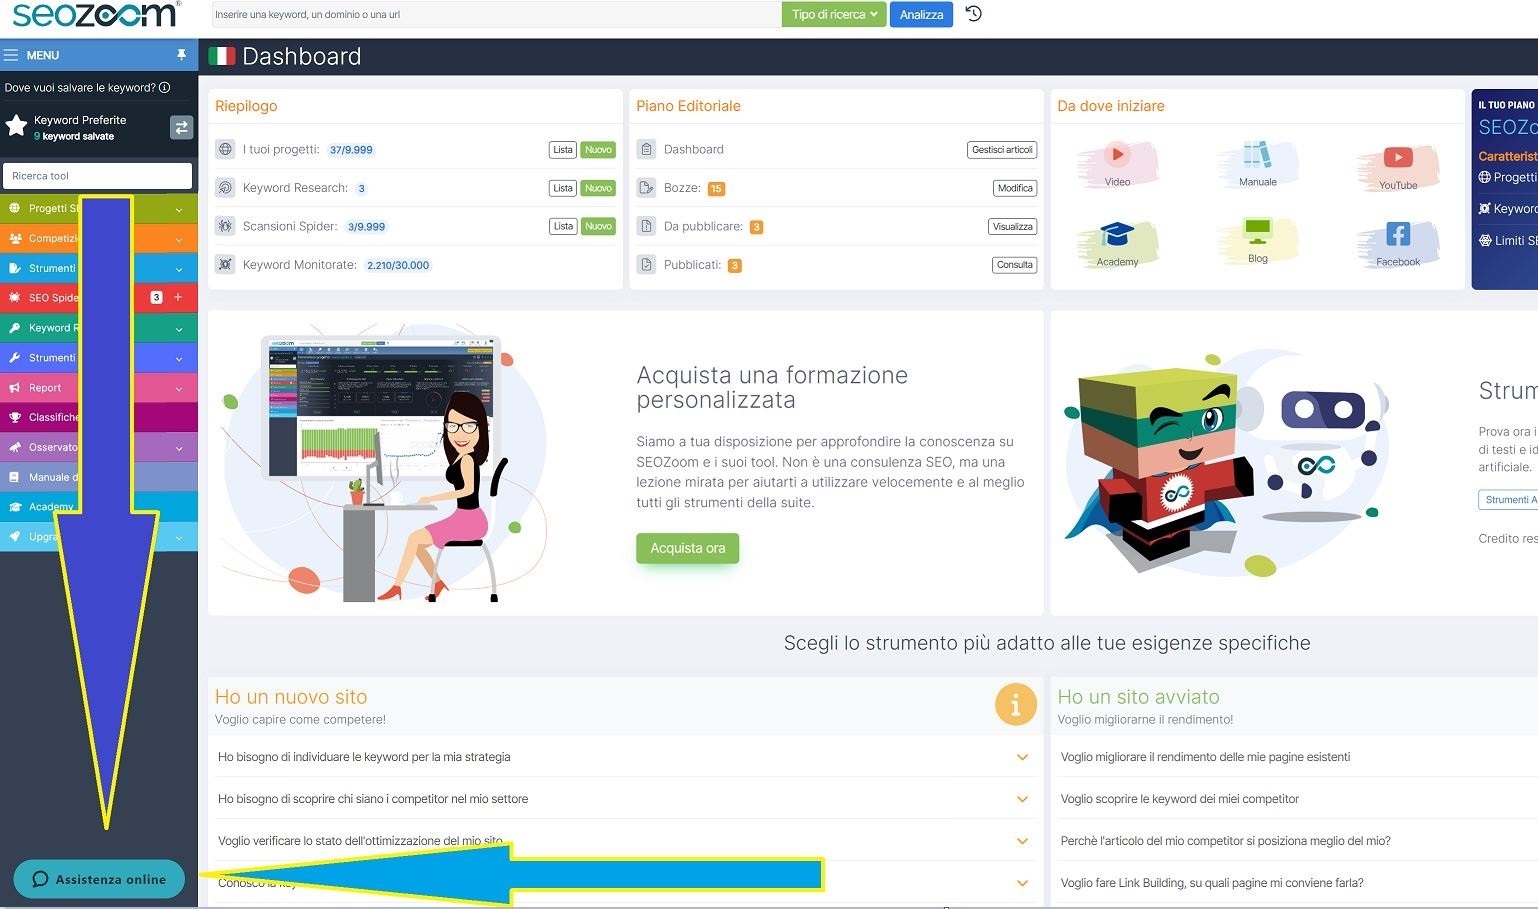Click the Keyword Research row icon
Image resolution: width=1538 pixels, height=909 pixels.
click(225, 187)
